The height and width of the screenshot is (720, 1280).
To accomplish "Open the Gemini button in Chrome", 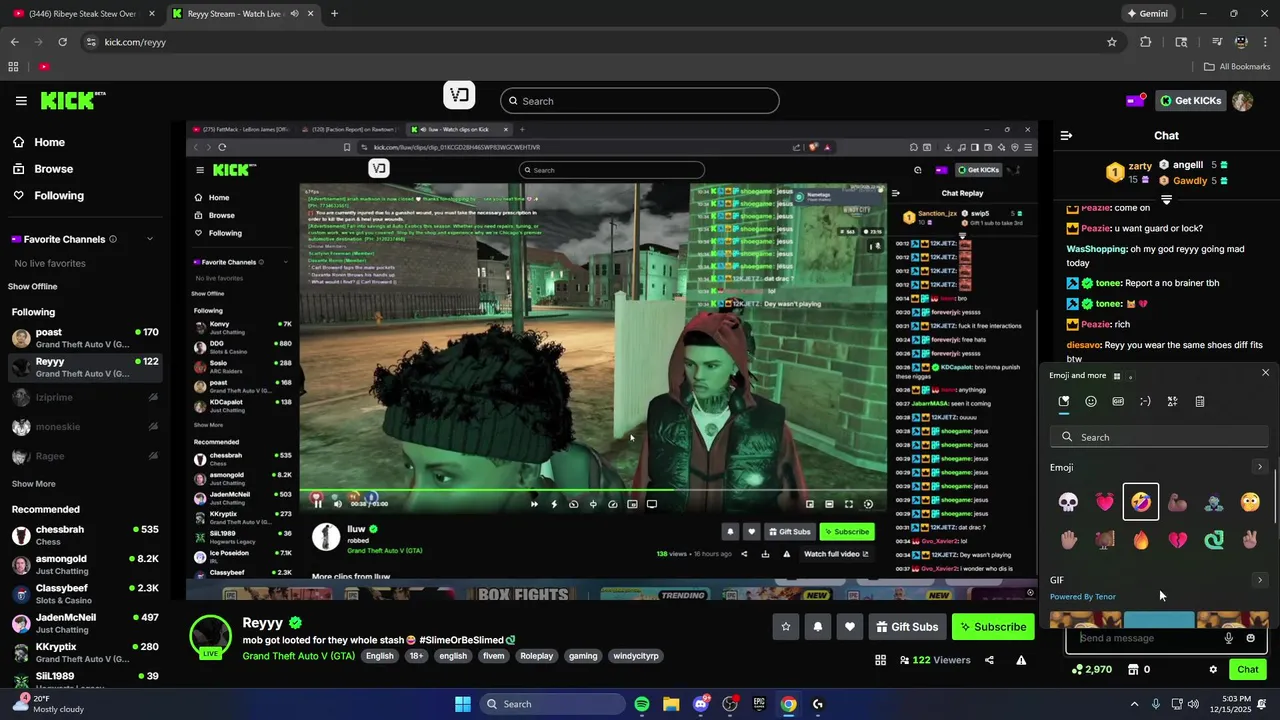I will 1147,14.
